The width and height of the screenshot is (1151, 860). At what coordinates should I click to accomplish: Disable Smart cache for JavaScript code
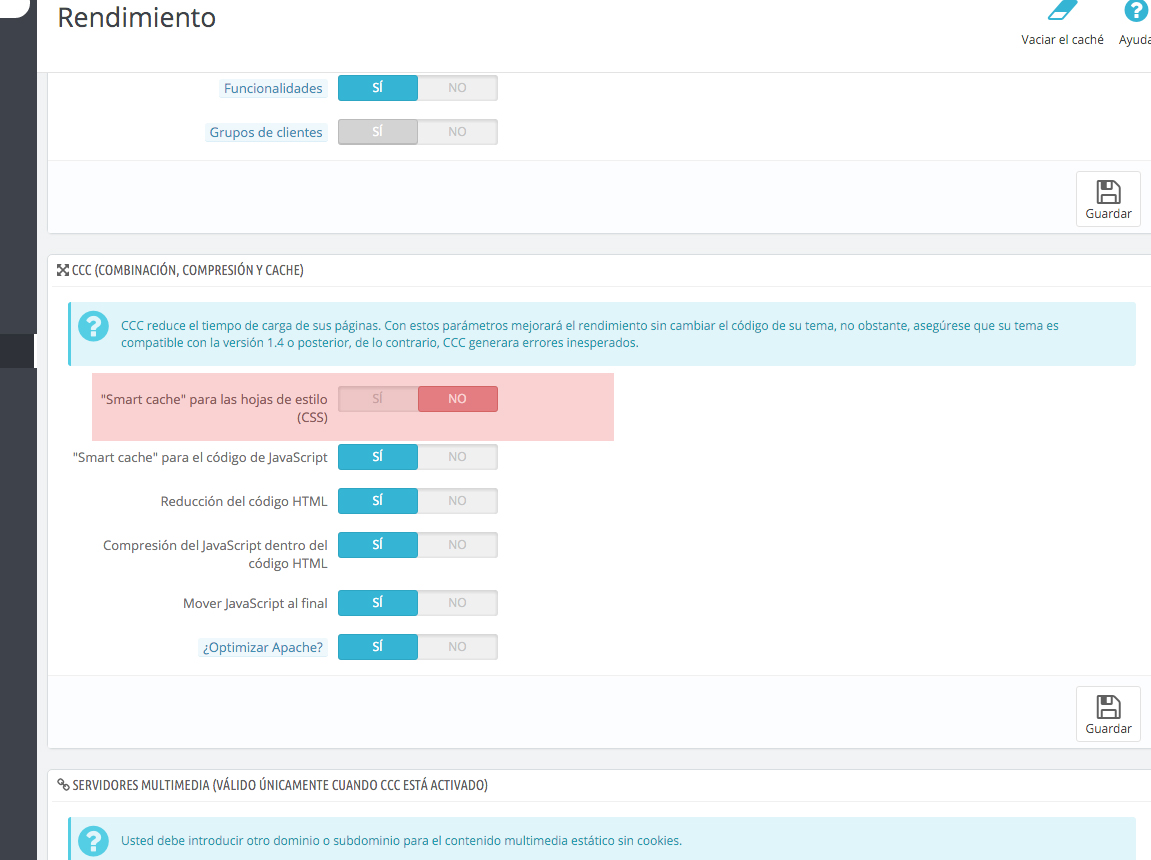tap(457, 457)
